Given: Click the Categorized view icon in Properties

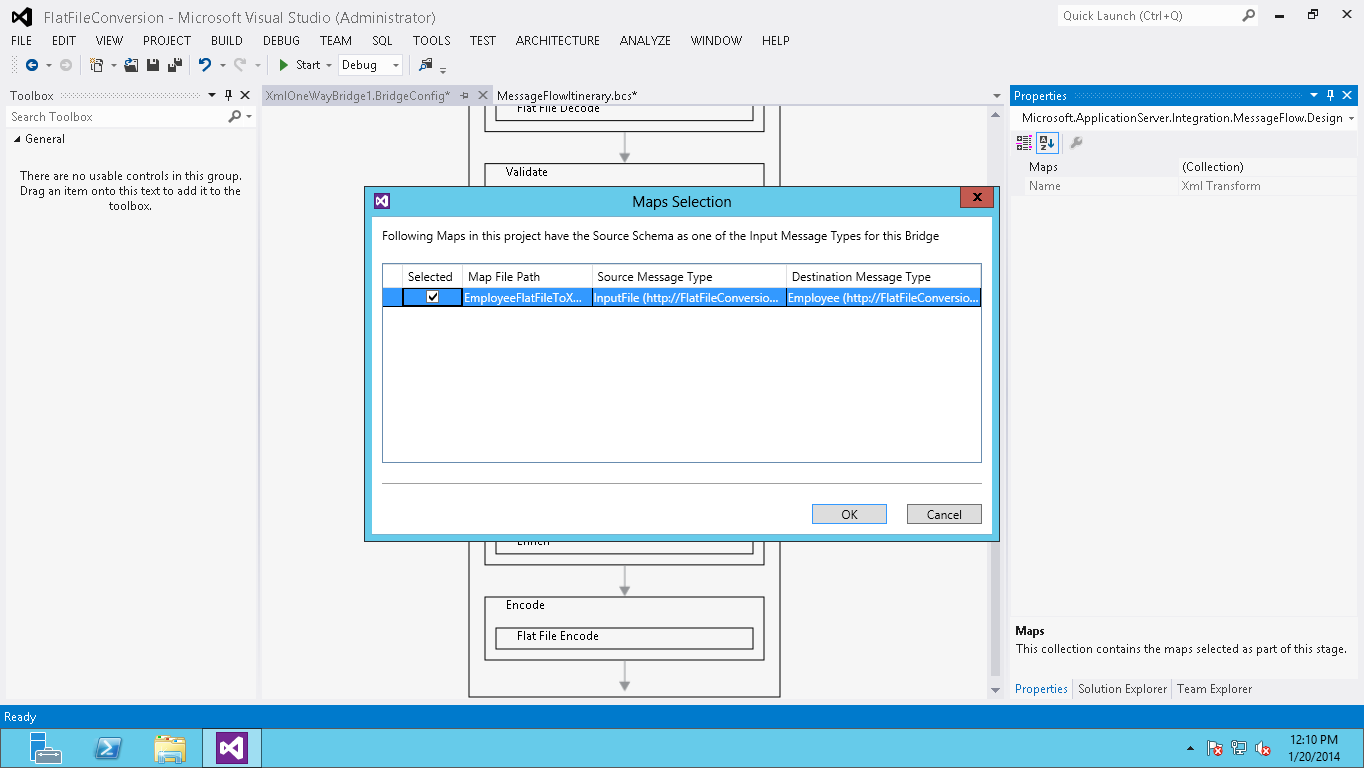Looking at the screenshot, I should click(1024, 142).
